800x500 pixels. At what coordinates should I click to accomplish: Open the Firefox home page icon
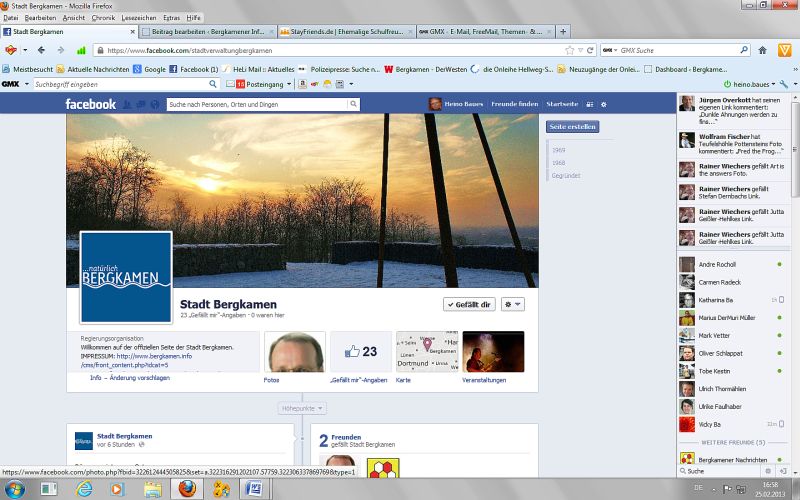coord(762,50)
